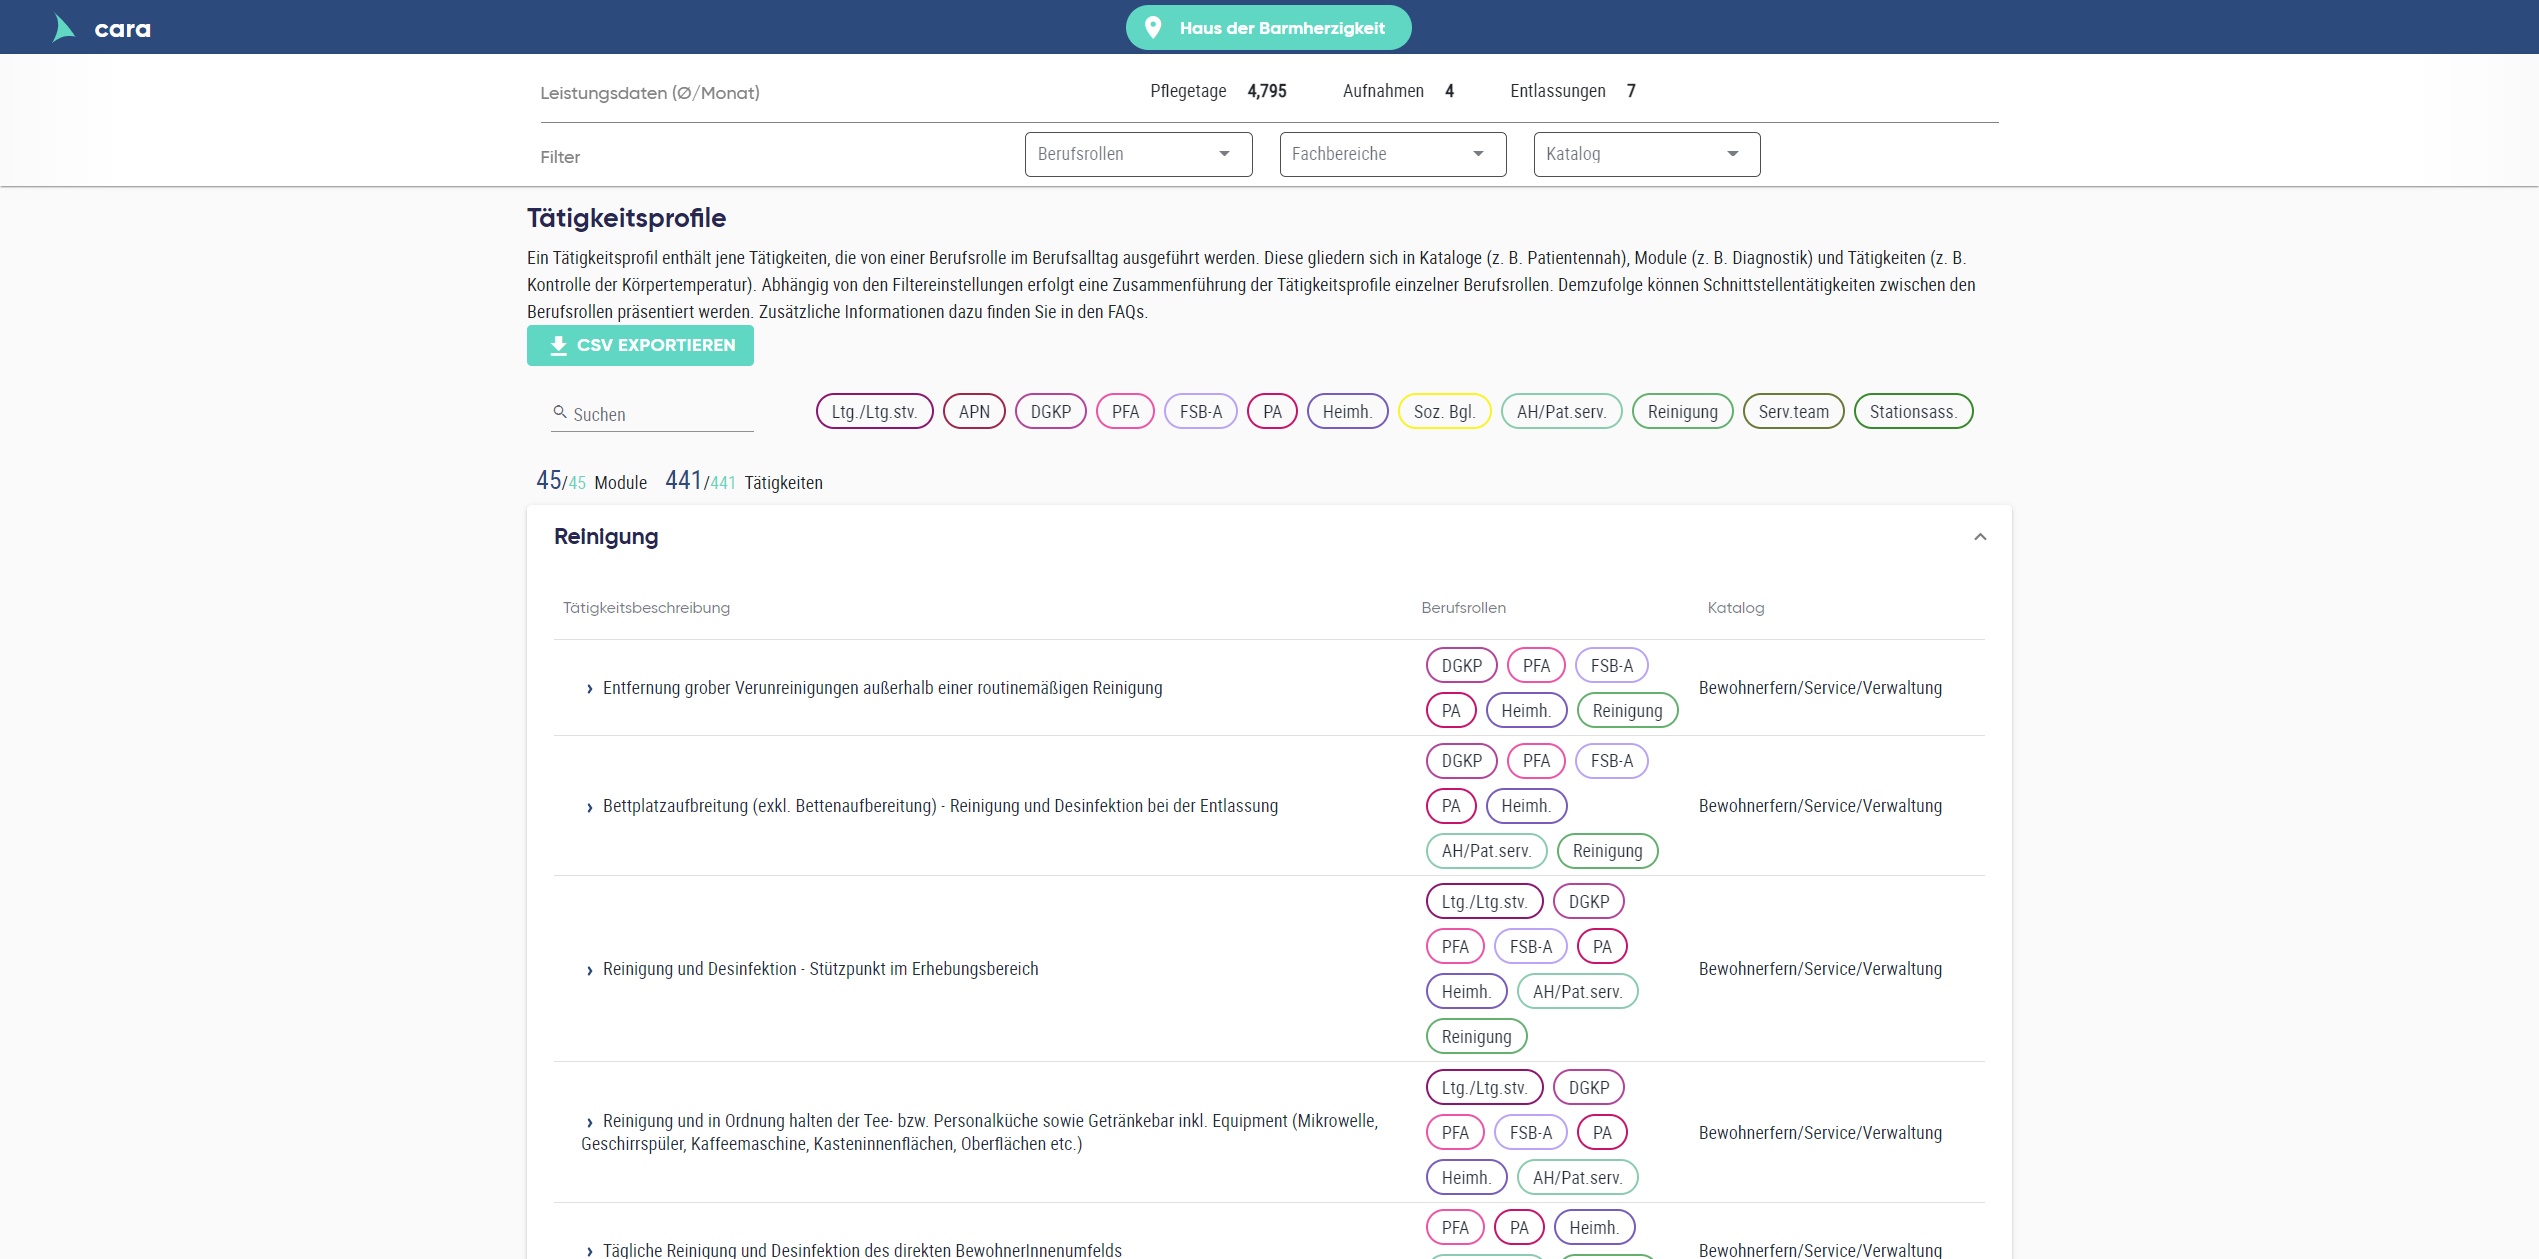Click Katalog value in Bettplatzaufbreitung row
Viewport: 2539px width, 1259px height.
[x=1820, y=806]
